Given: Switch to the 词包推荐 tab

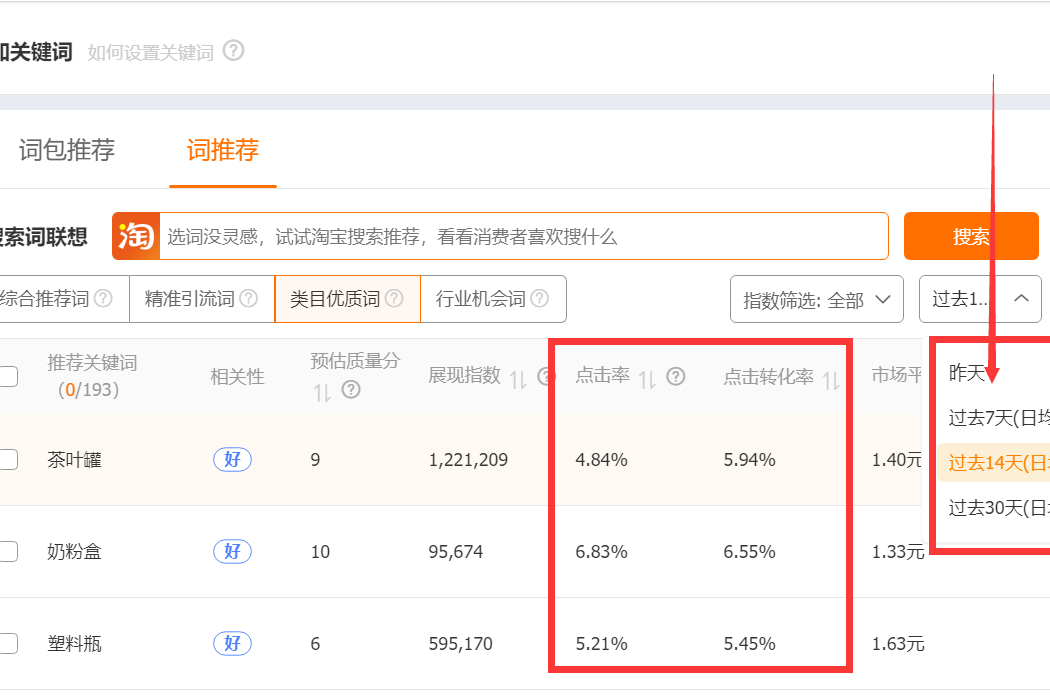Looking at the screenshot, I should [x=65, y=150].
